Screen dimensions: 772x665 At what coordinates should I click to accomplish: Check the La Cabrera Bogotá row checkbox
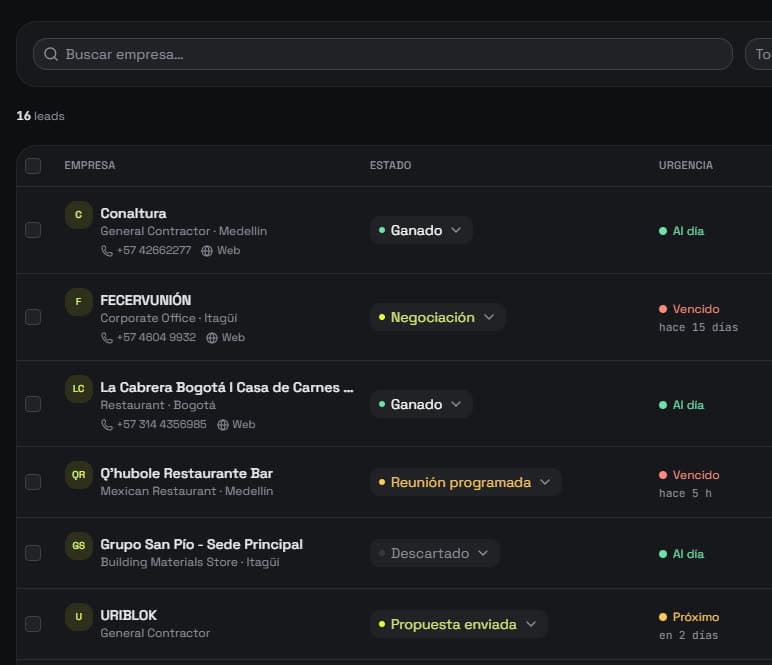[33, 404]
